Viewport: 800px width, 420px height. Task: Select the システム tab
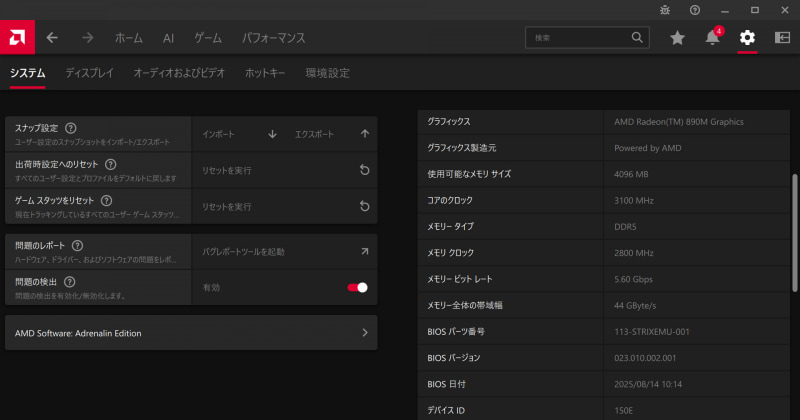coord(28,73)
